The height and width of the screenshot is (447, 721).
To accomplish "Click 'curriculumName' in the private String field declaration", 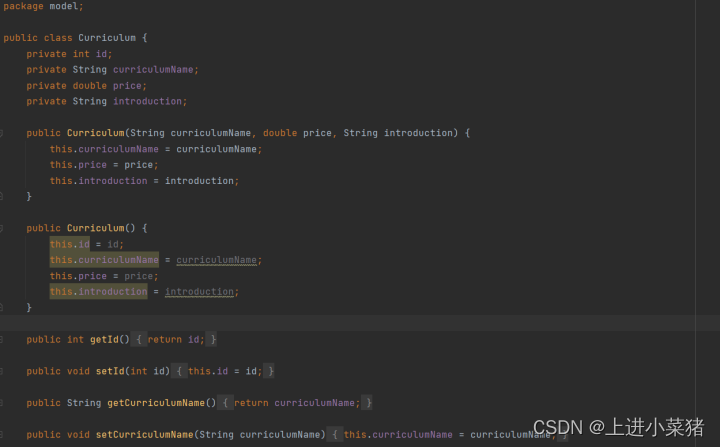I will [x=153, y=69].
